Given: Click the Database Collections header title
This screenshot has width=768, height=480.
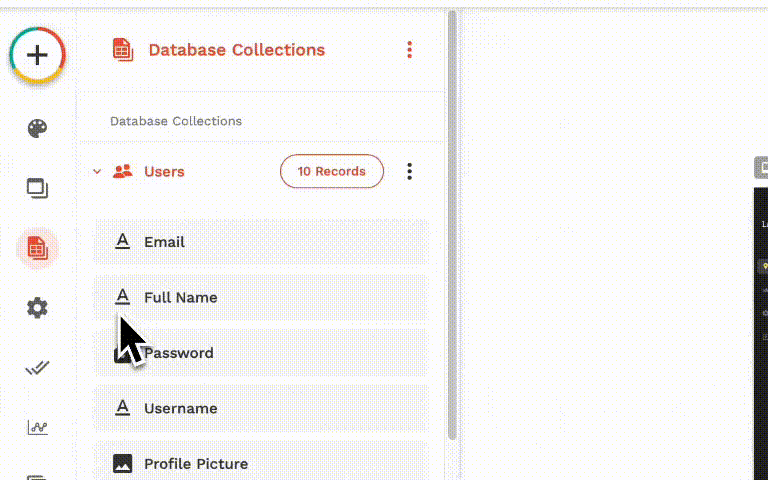Looking at the screenshot, I should pyautogui.click(x=236, y=50).
